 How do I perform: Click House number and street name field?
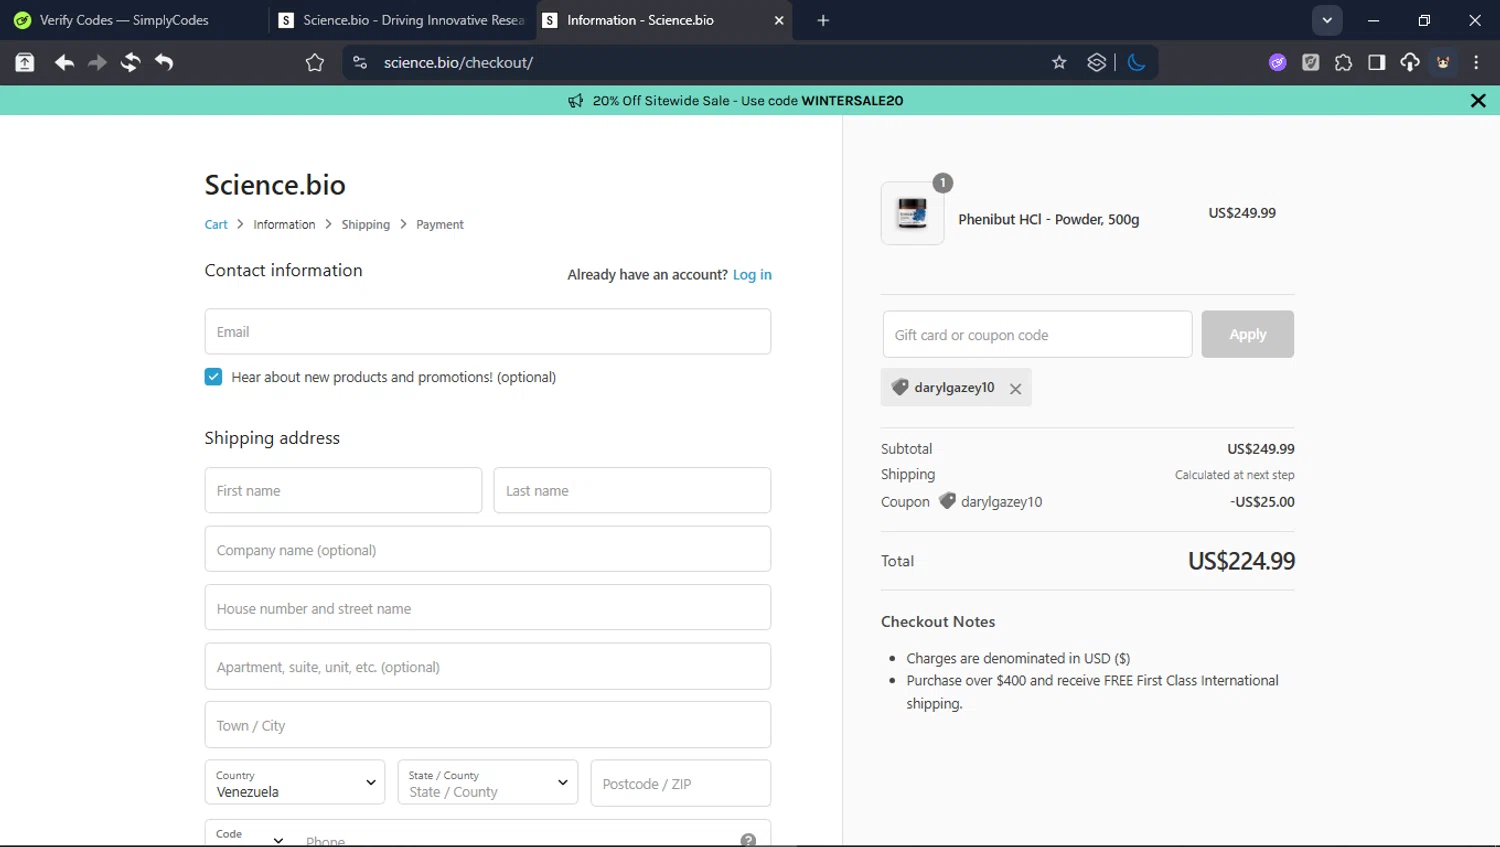pos(488,608)
